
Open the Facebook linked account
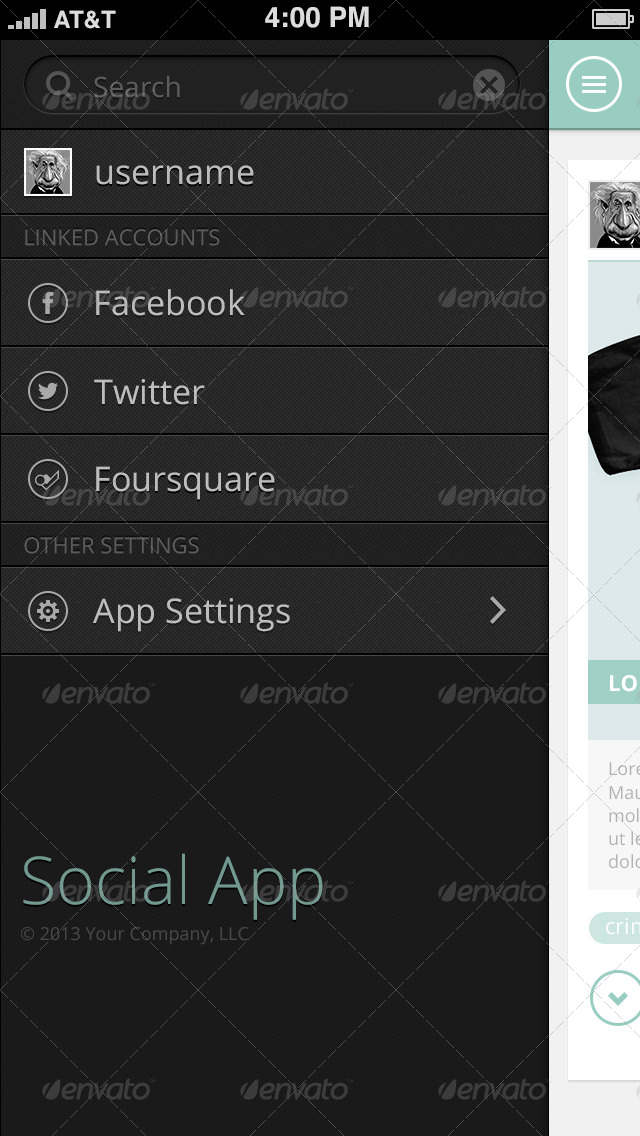pyautogui.click(x=274, y=303)
